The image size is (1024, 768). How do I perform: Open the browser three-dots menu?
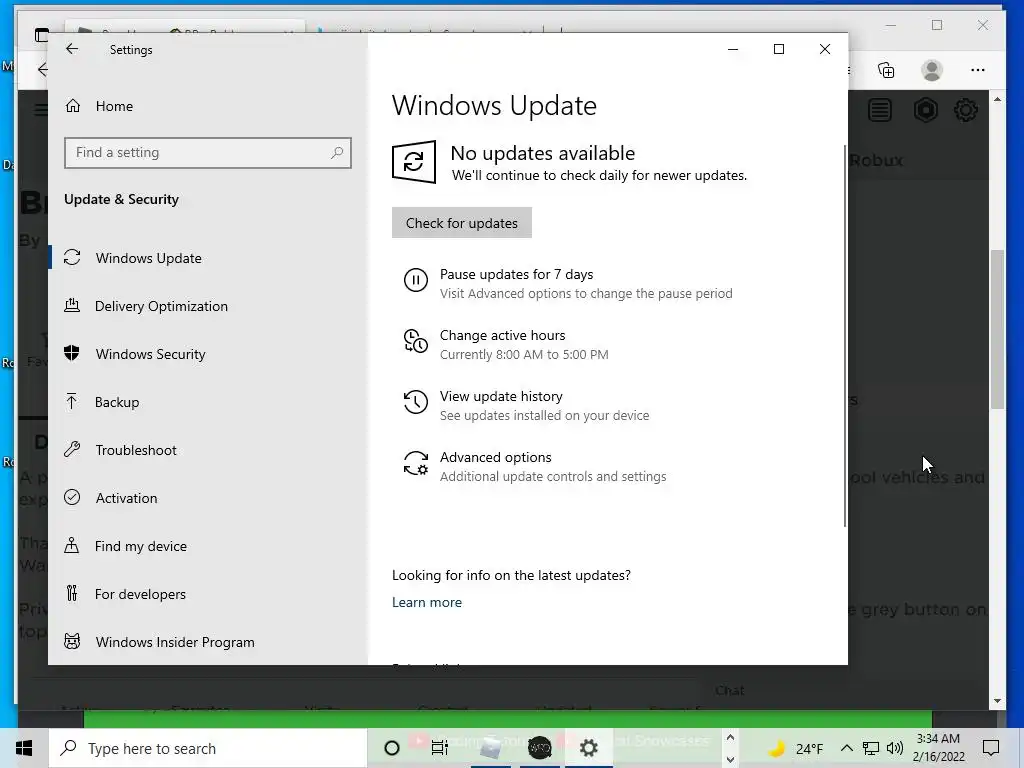click(x=978, y=70)
